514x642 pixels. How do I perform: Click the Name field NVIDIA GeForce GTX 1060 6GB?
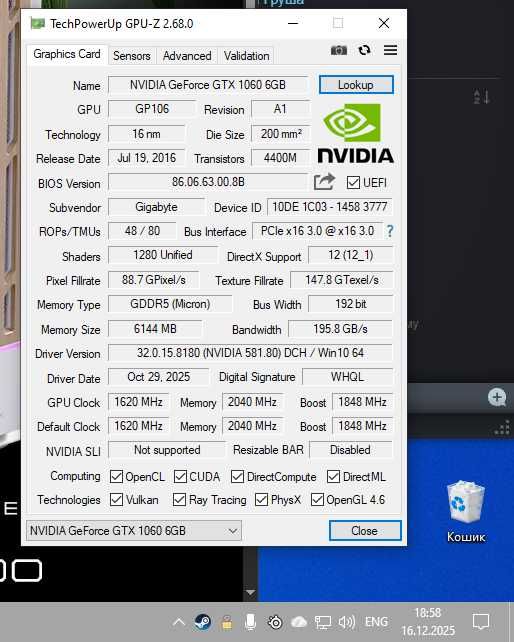coord(208,85)
